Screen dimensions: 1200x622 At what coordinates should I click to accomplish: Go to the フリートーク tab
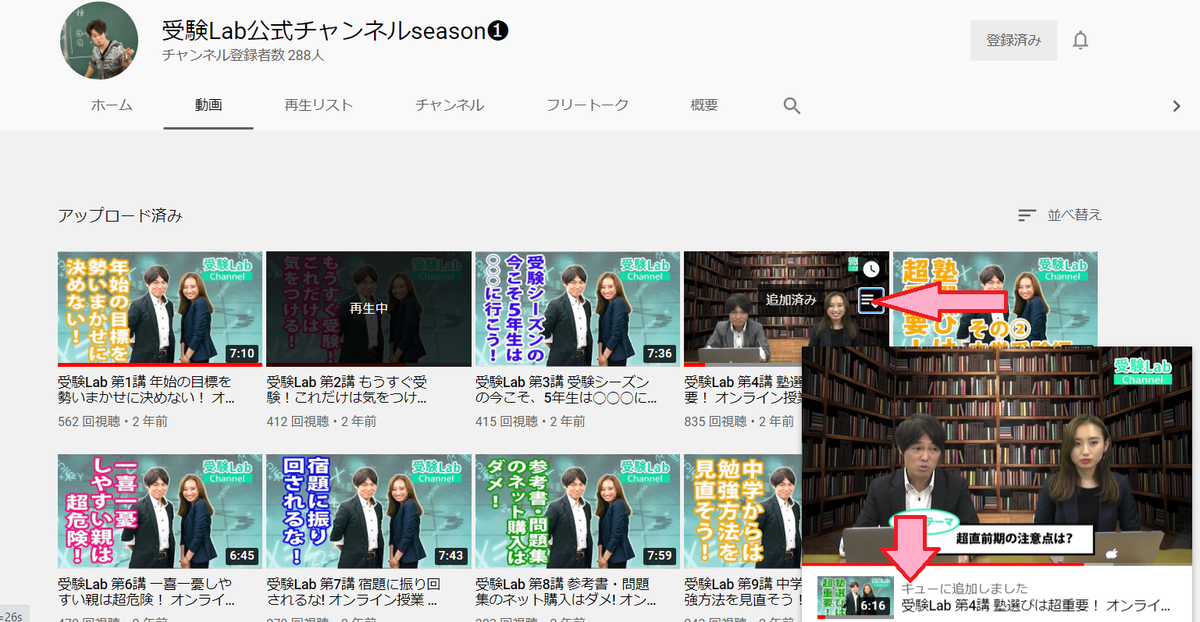click(588, 105)
